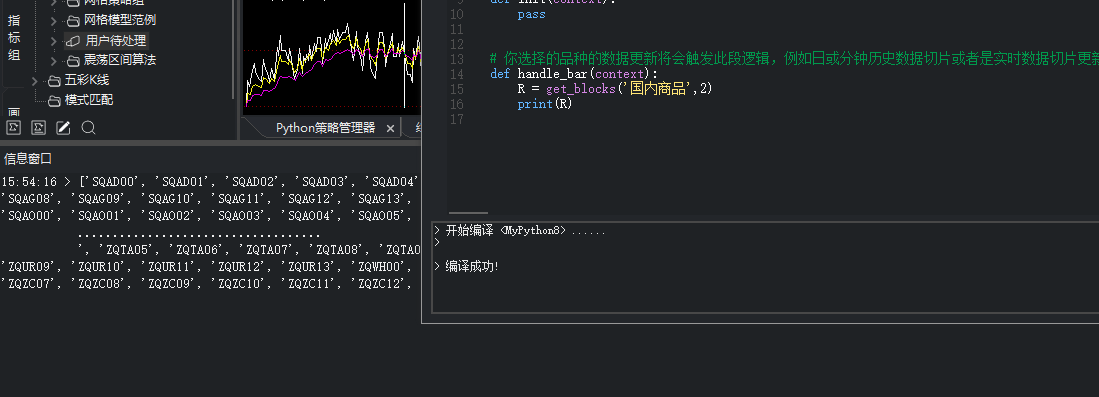The image size is (1099, 397).
Task: Click the folder icon beside 网格模型范例
Action: [x=73, y=20]
